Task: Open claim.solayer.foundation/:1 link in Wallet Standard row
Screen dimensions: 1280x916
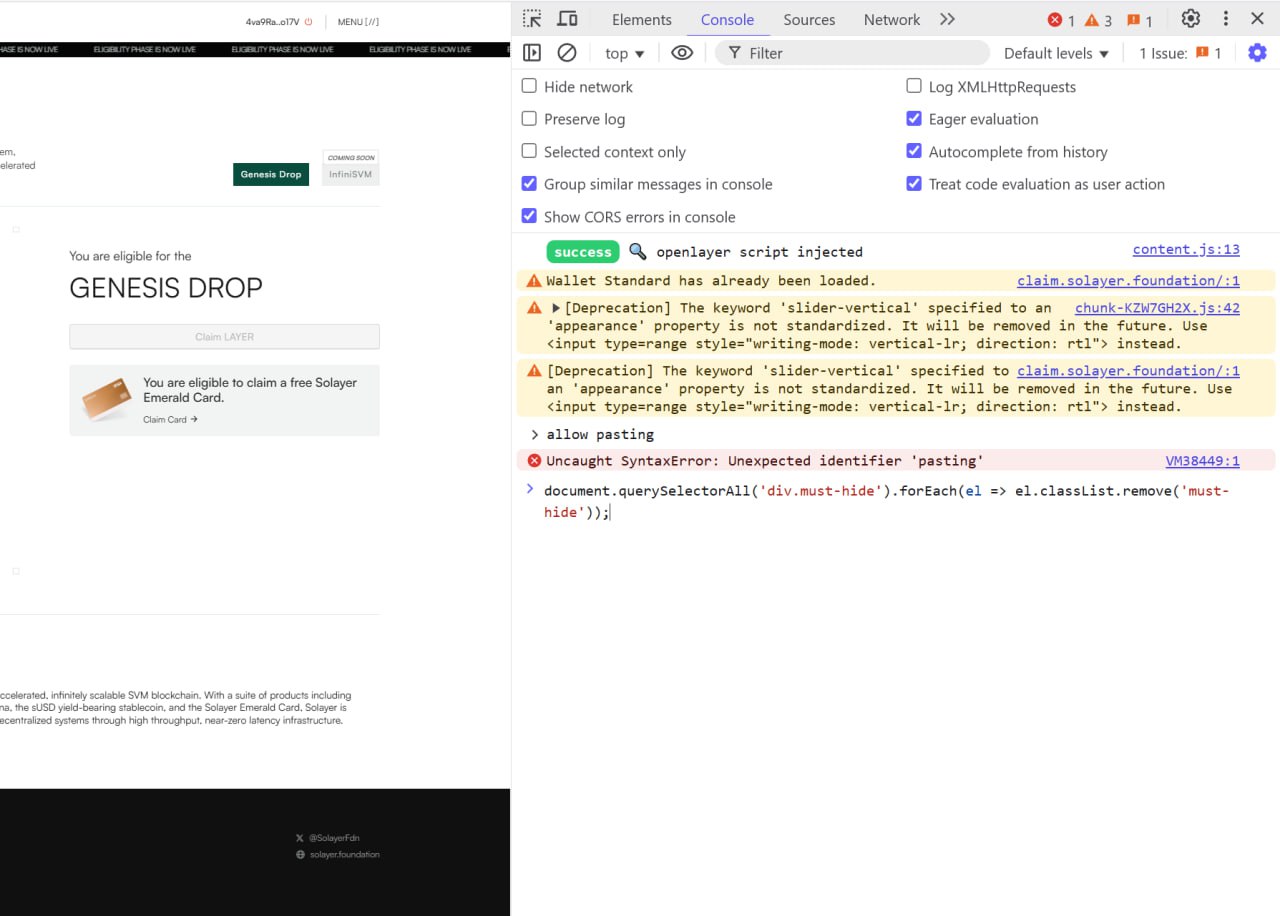Action: (x=1128, y=281)
